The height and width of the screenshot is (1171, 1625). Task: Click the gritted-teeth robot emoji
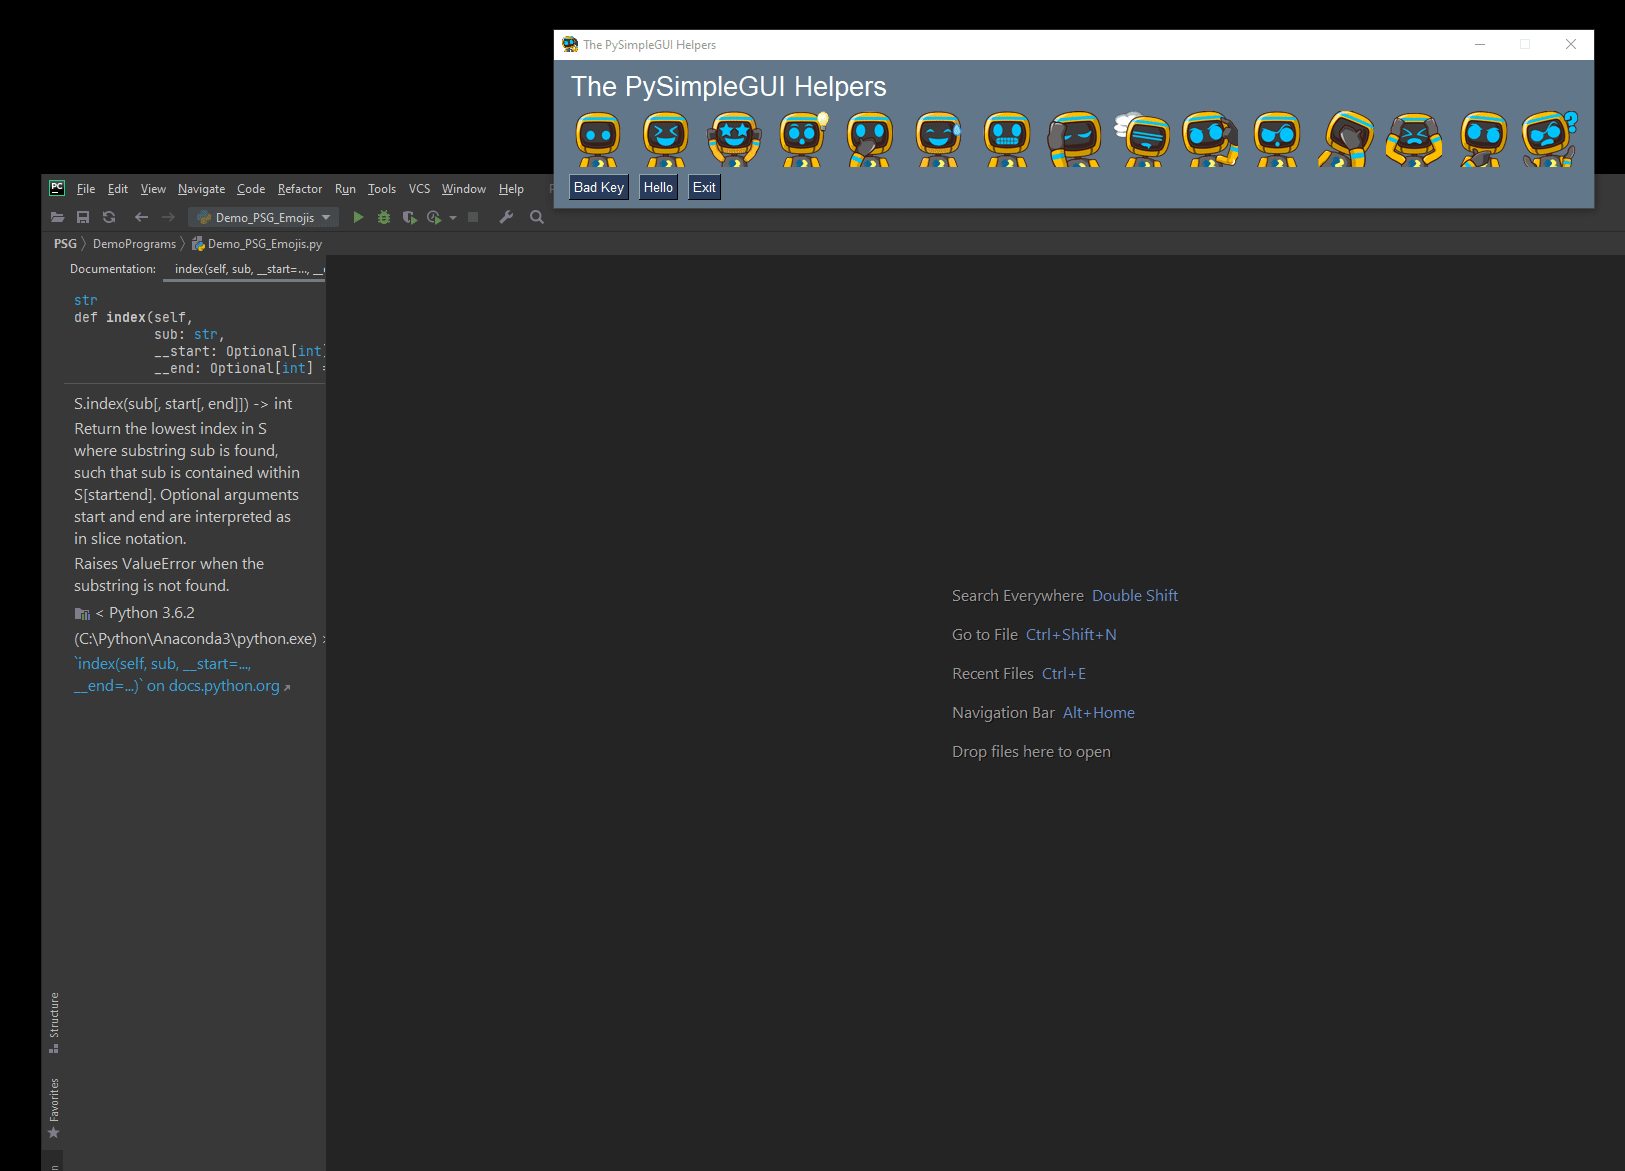(1007, 139)
